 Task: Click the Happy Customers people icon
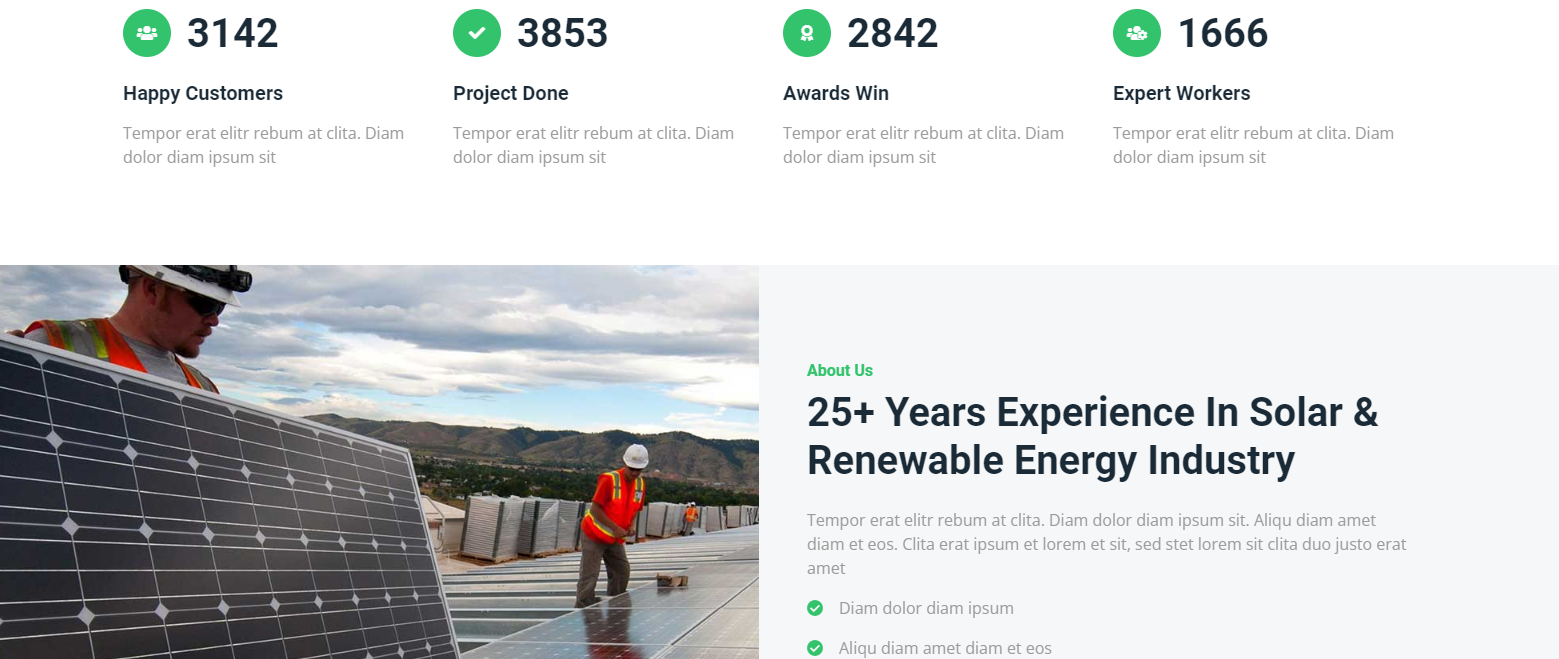[x=147, y=33]
